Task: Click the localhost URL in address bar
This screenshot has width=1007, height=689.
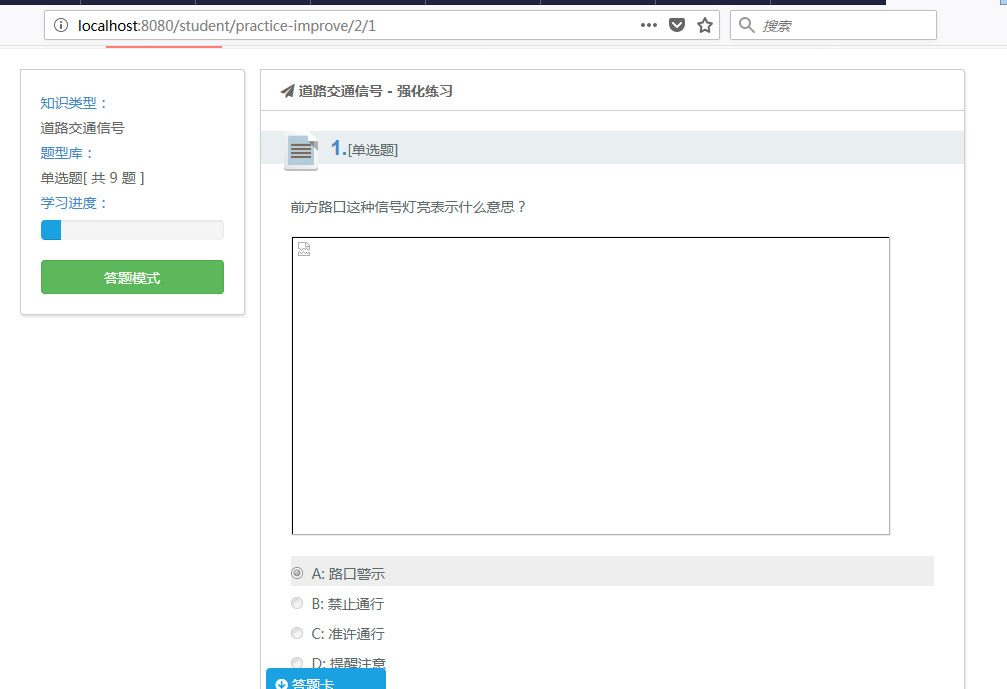Action: point(227,25)
